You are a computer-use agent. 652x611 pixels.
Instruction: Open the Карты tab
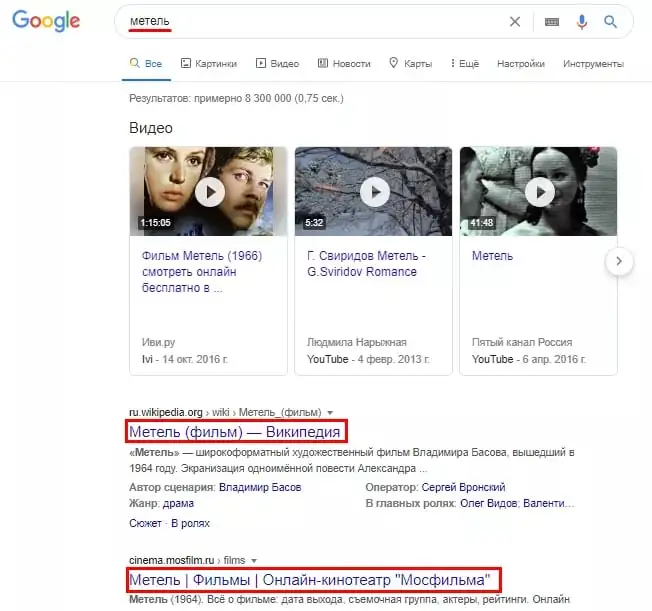[x=410, y=64]
